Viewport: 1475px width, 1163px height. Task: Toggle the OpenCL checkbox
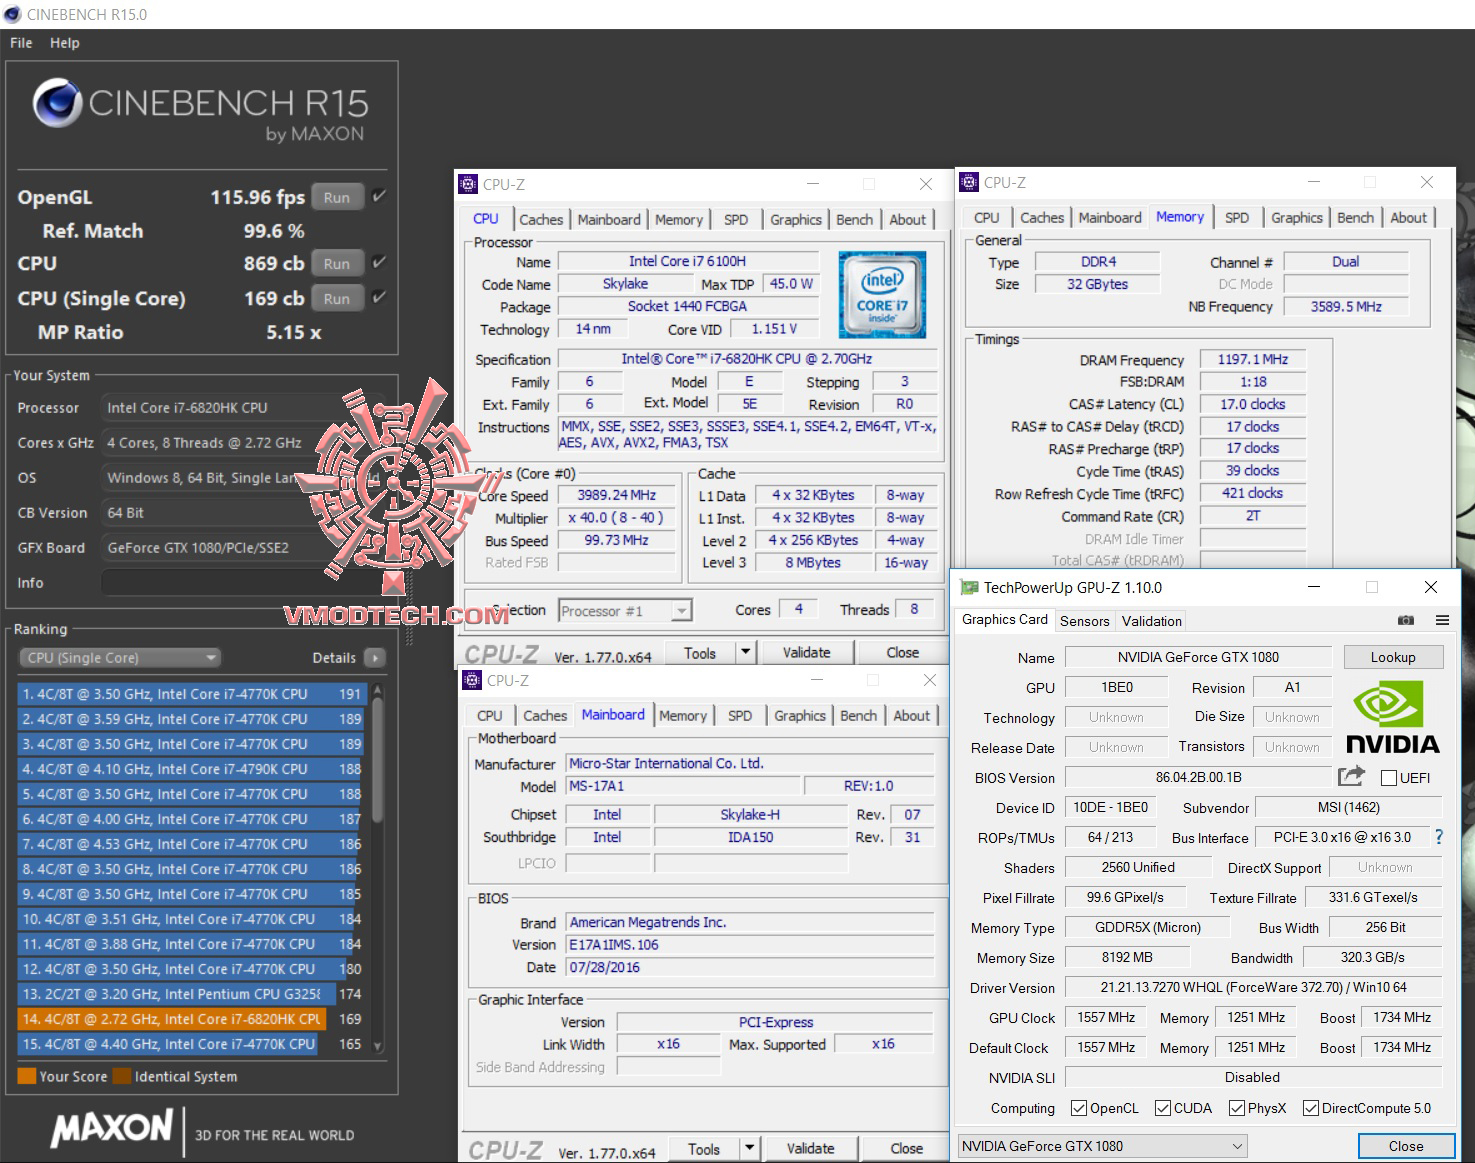tap(1078, 1108)
